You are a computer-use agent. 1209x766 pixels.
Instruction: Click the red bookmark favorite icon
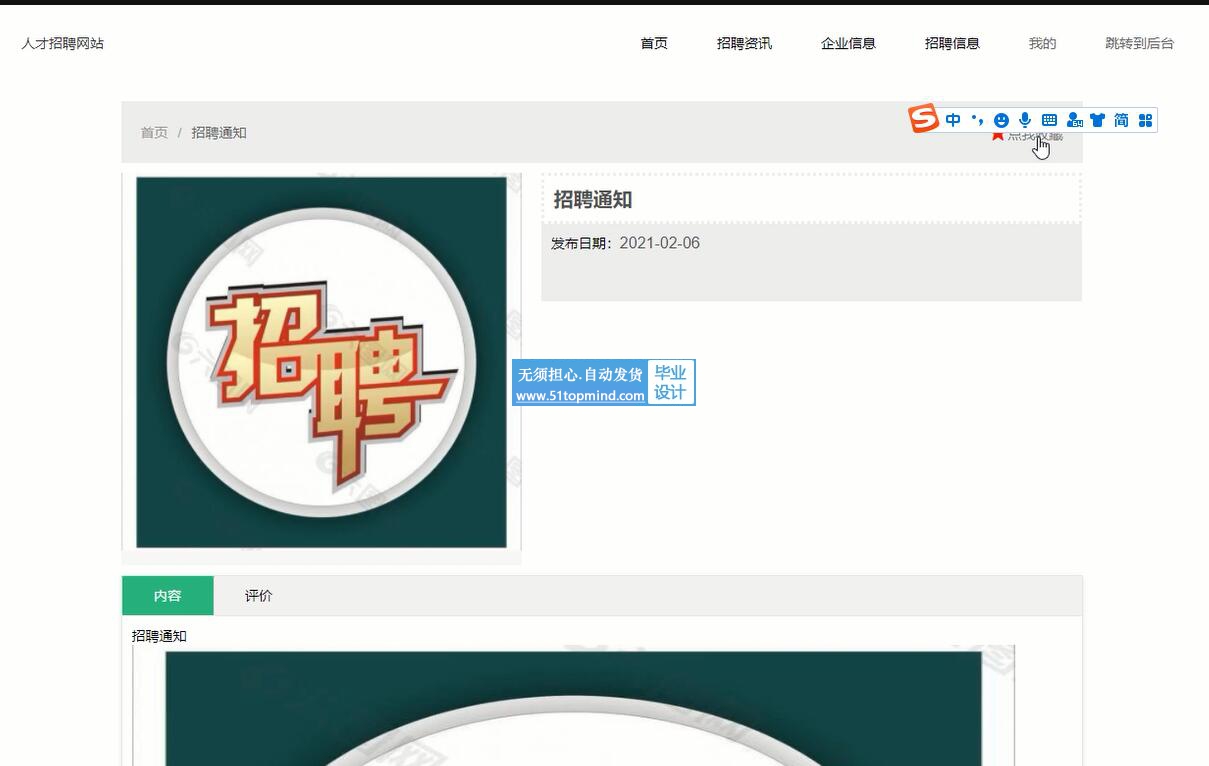click(997, 135)
